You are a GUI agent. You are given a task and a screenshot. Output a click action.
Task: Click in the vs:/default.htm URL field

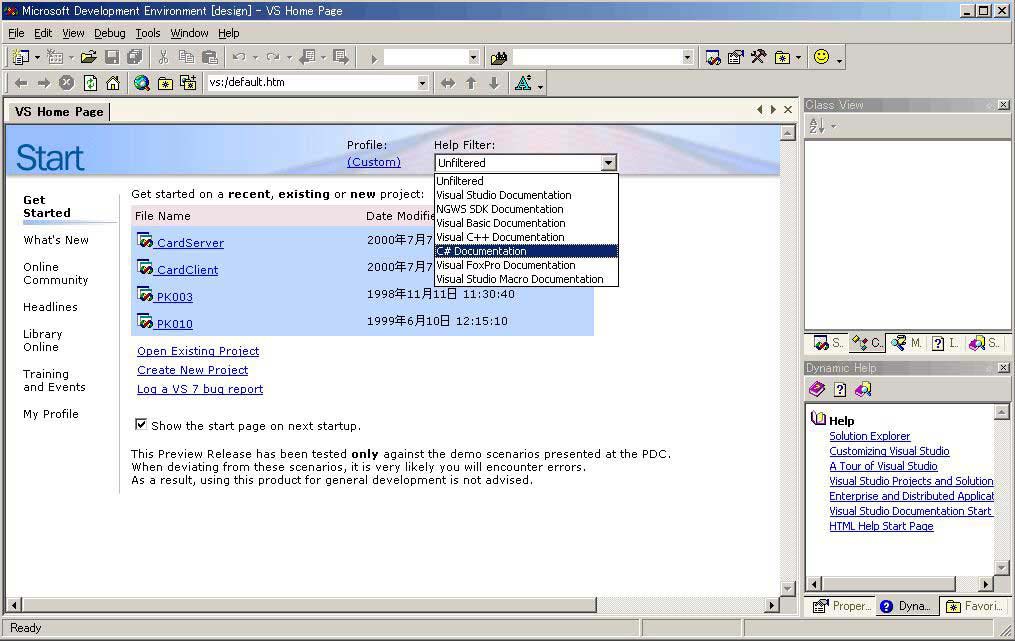pos(311,83)
